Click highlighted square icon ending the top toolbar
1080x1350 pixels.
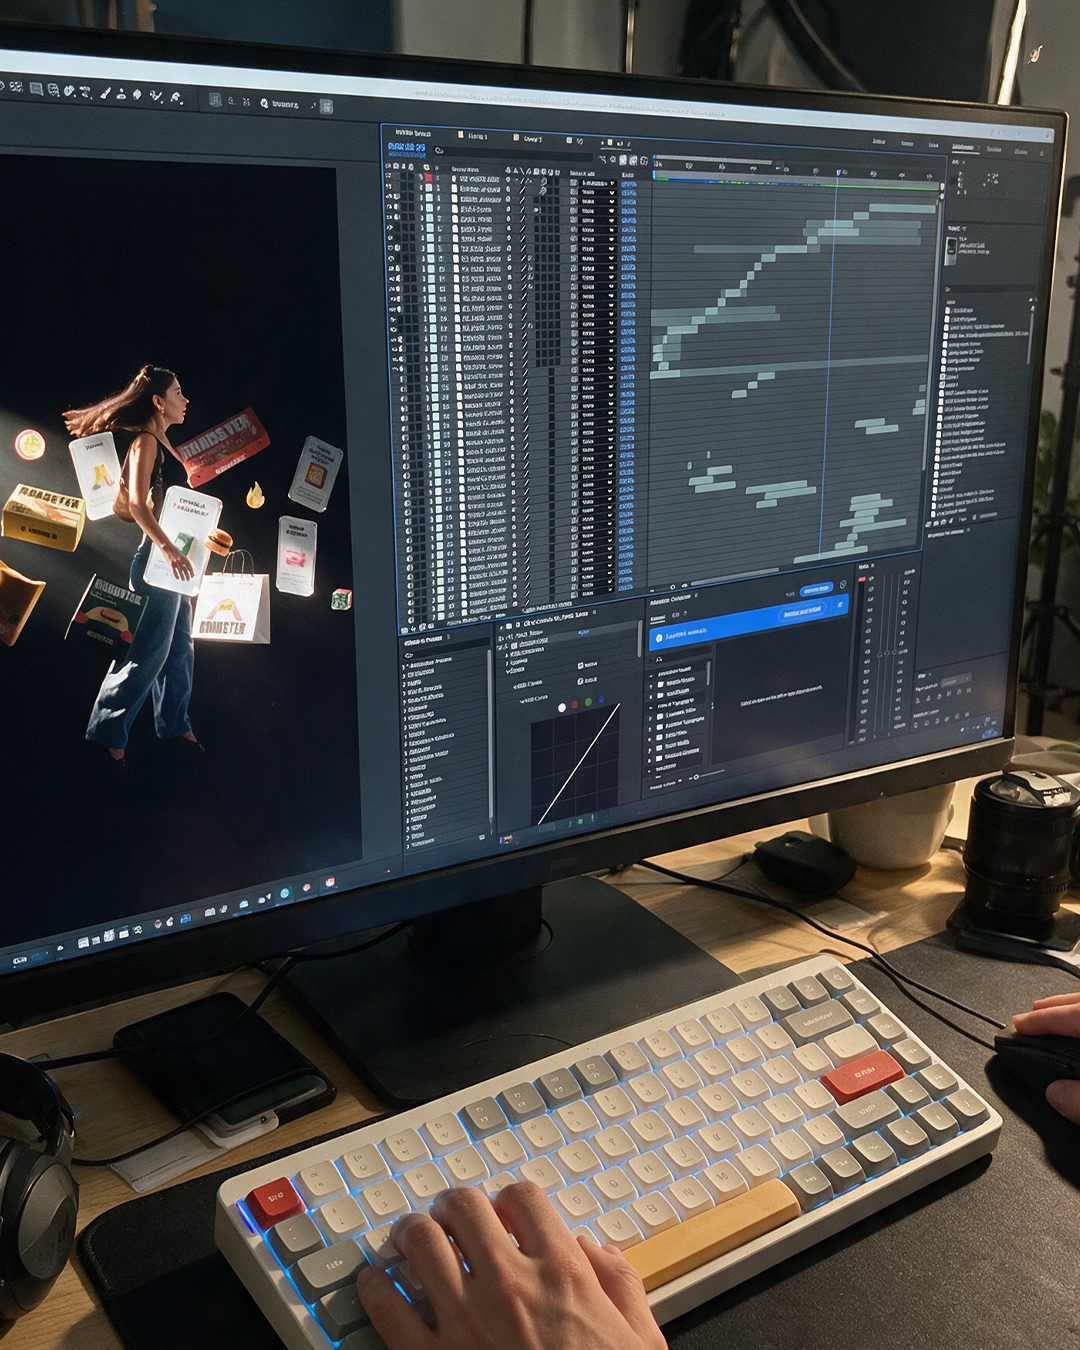tap(326, 106)
